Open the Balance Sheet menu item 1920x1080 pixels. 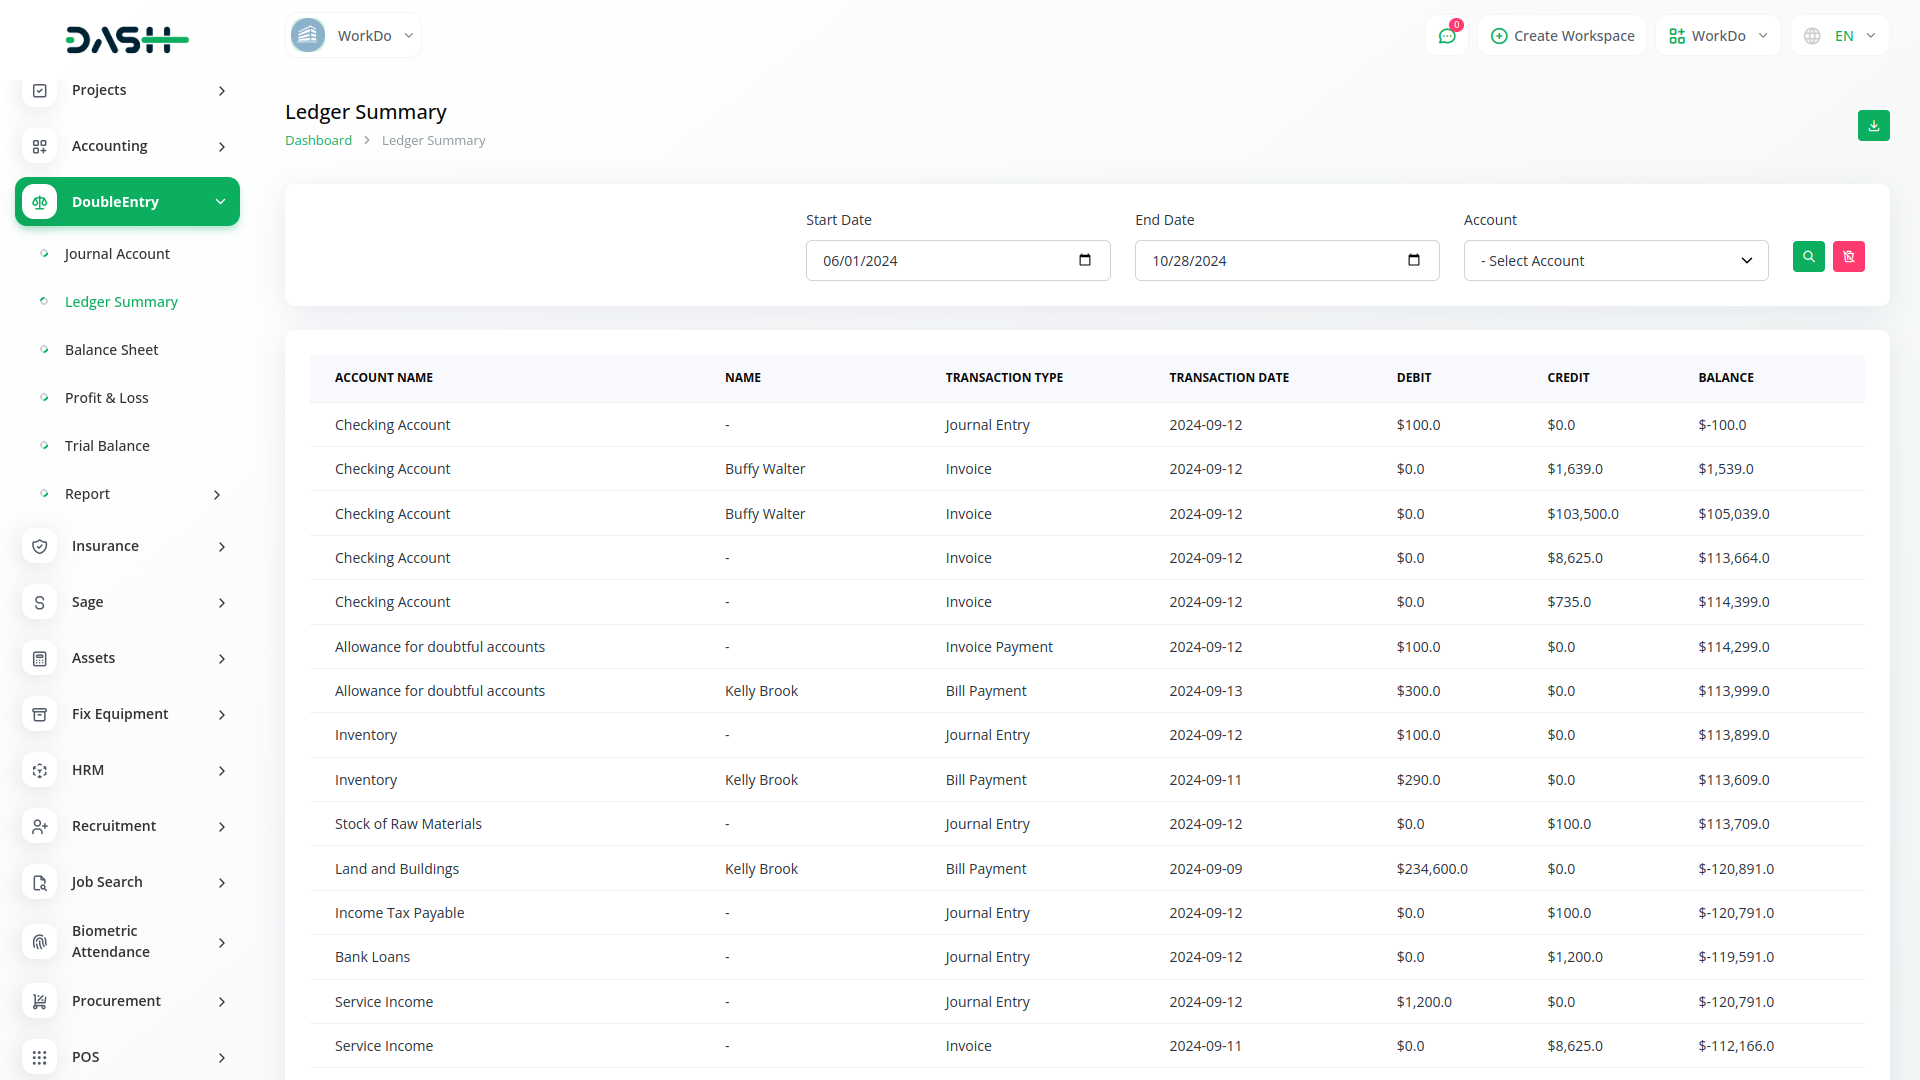click(111, 350)
